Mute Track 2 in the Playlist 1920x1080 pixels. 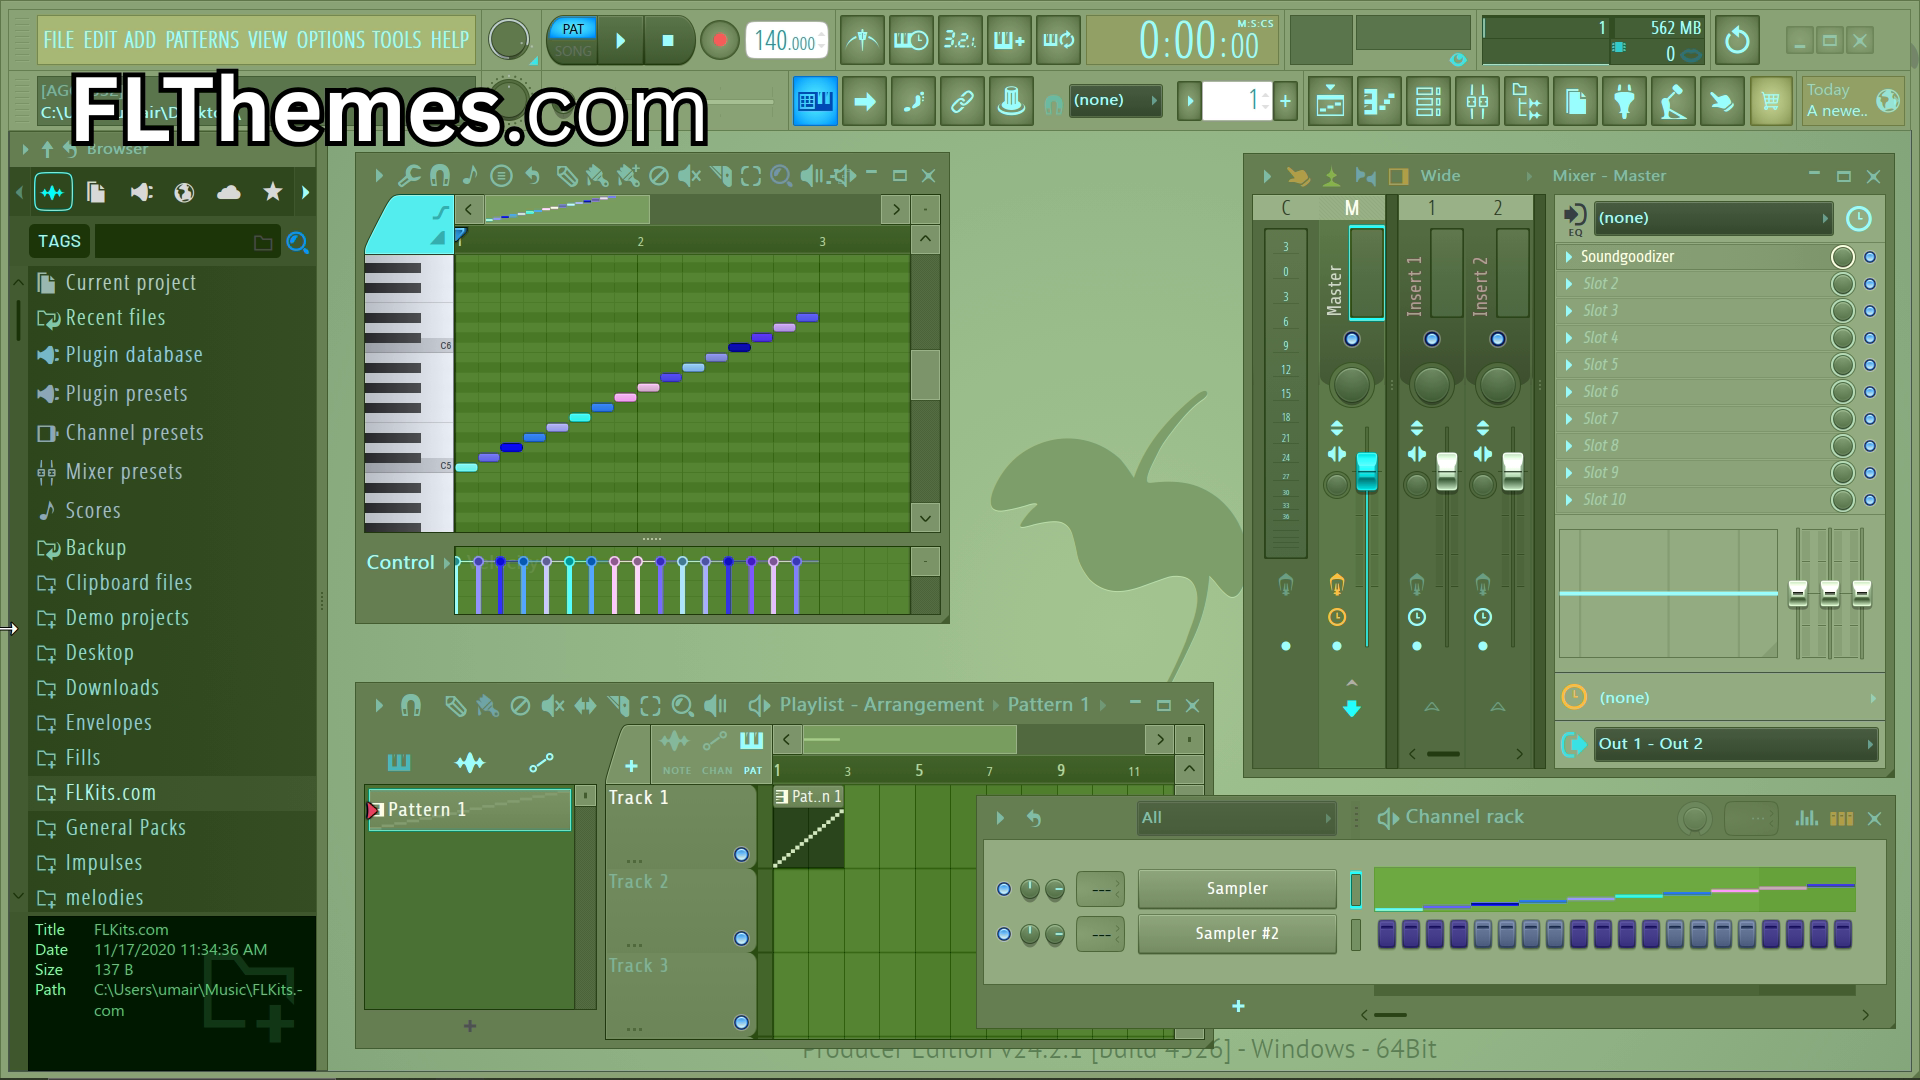[741, 938]
